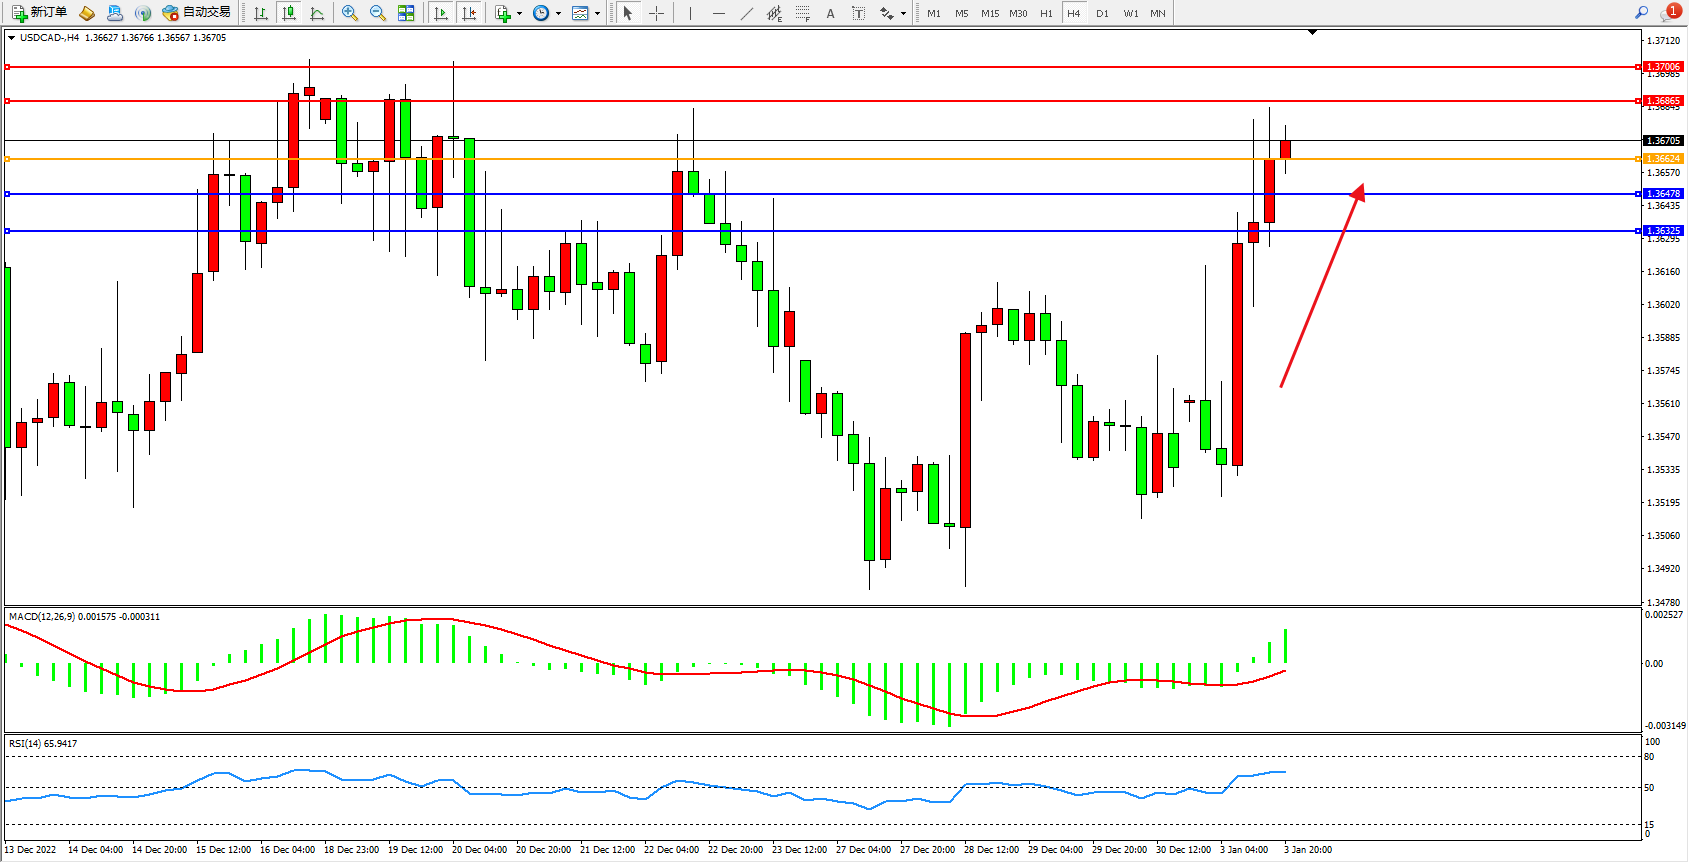The height and width of the screenshot is (863, 1689).
Task: Switch chart to bar chart display
Action: [261, 13]
